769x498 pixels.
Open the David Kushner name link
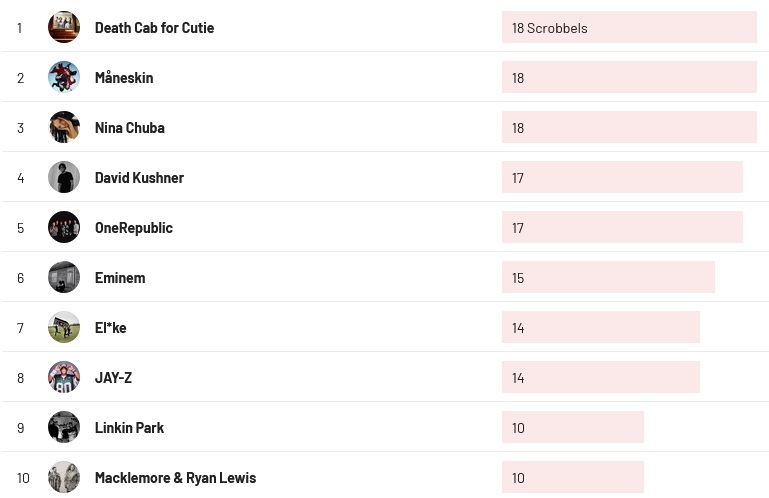coord(139,178)
